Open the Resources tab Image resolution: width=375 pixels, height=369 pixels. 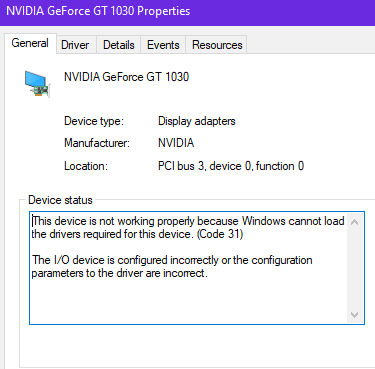click(217, 45)
